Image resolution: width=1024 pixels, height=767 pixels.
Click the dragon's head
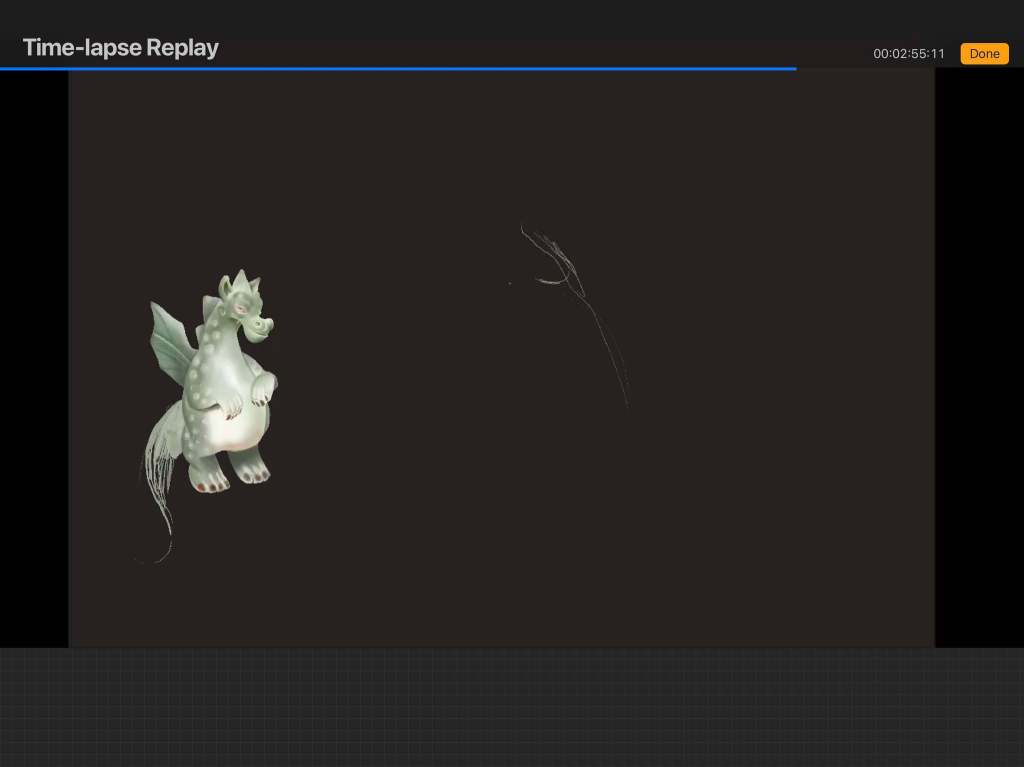[245, 305]
